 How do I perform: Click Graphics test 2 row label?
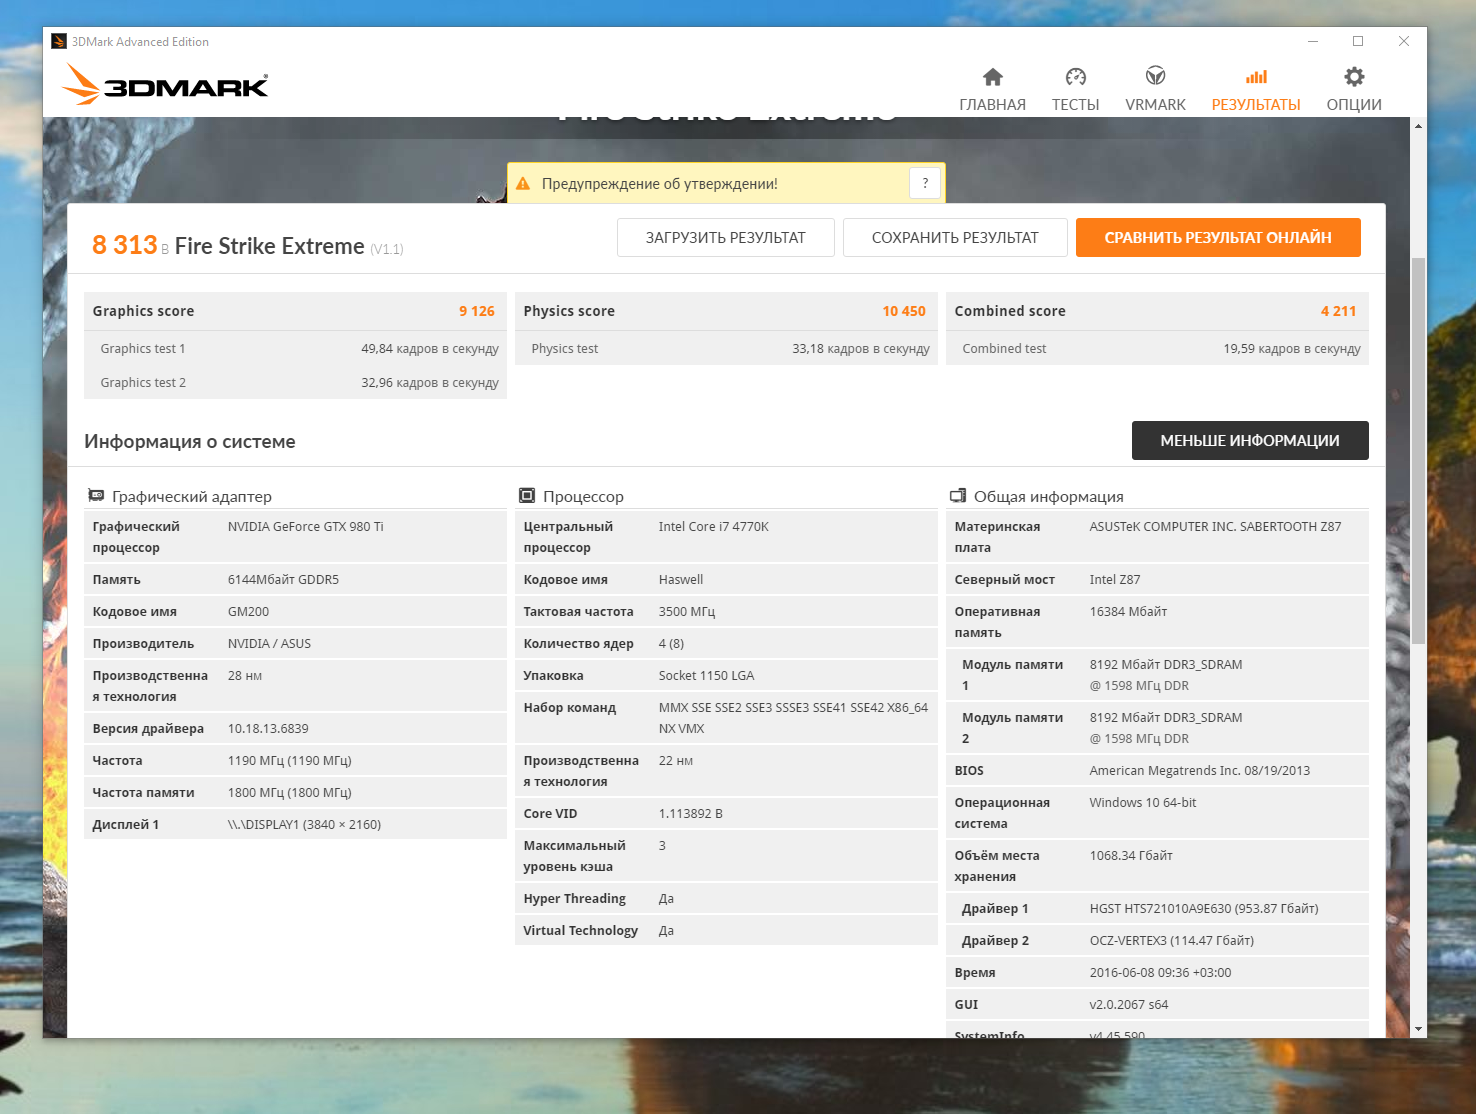click(143, 383)
